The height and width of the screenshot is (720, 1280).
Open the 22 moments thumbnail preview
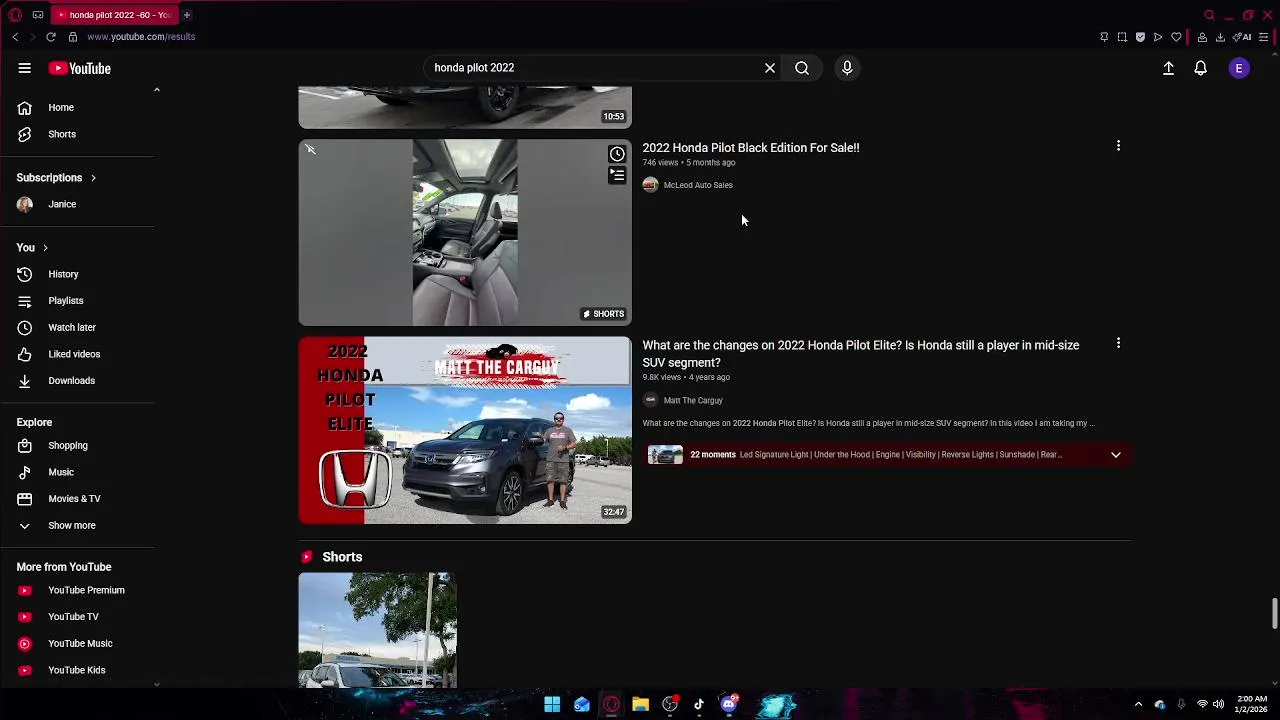click(x=665, y=455)
